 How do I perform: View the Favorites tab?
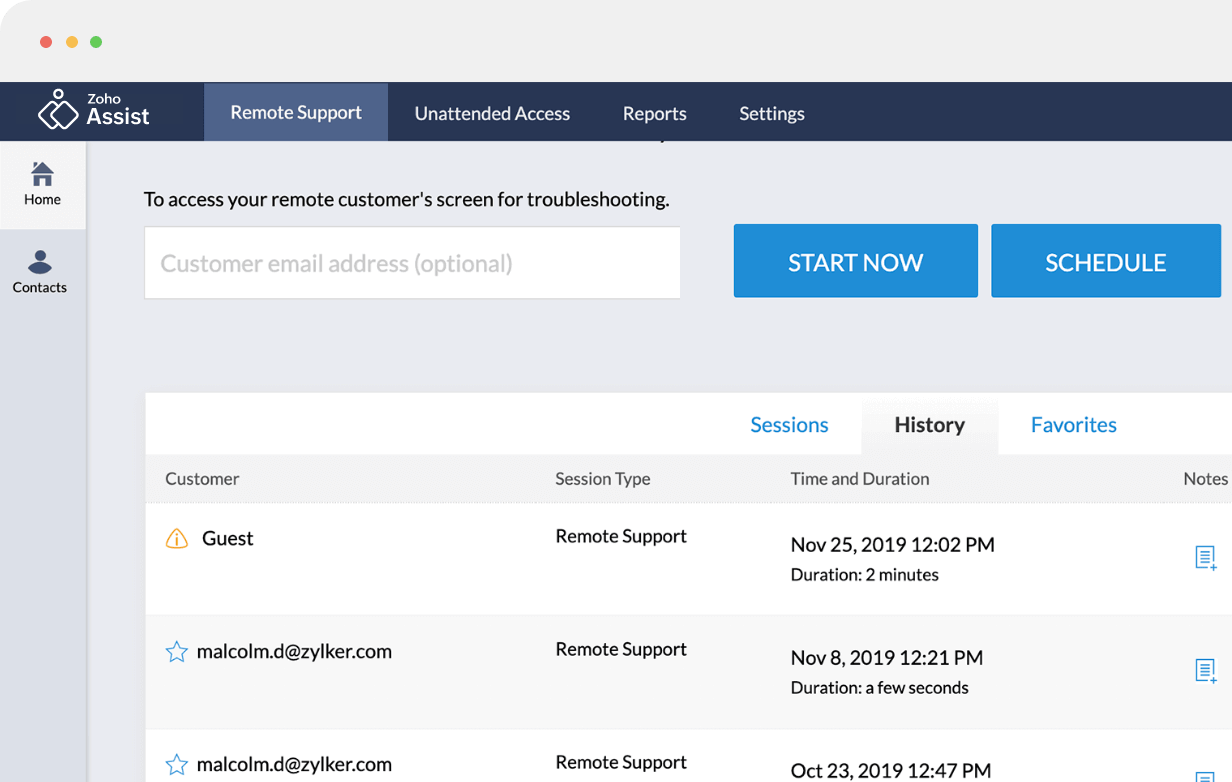1073,425
